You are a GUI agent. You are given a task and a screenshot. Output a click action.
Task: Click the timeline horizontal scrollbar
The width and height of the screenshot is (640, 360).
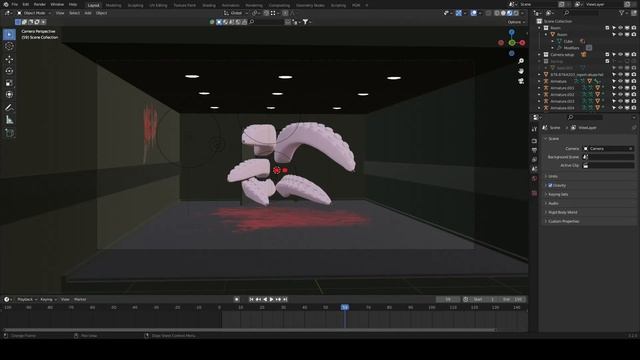pos(250,330)
